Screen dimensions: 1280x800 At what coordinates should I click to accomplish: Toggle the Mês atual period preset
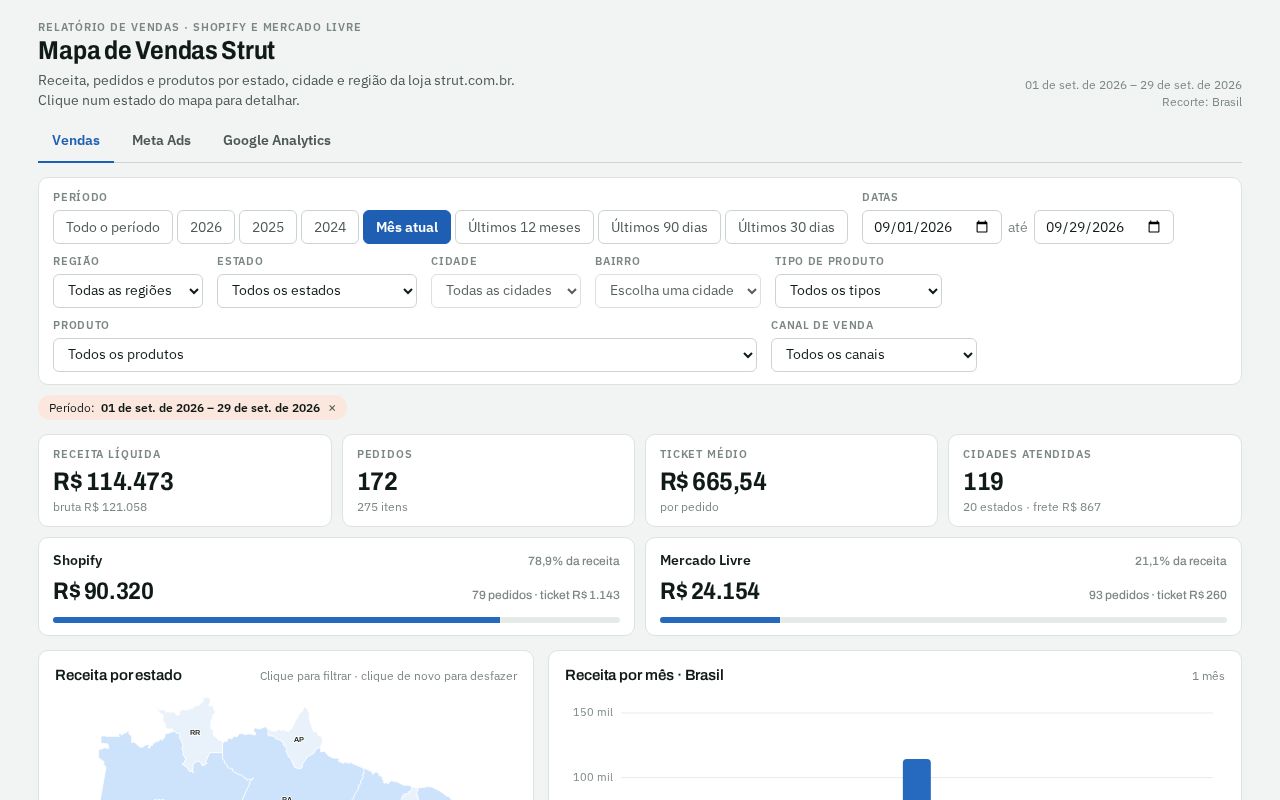pyautogui.click(x=407, y=227)
